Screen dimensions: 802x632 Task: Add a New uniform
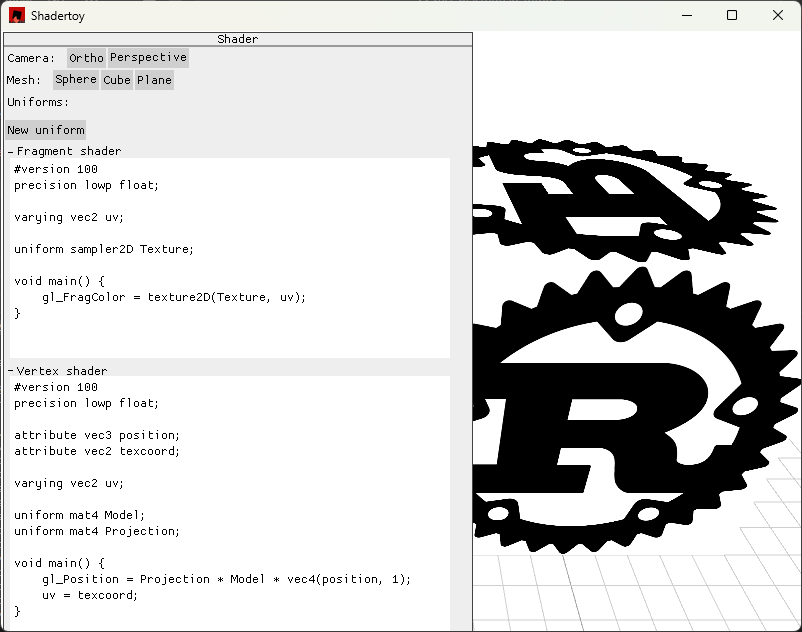[46, 130]
